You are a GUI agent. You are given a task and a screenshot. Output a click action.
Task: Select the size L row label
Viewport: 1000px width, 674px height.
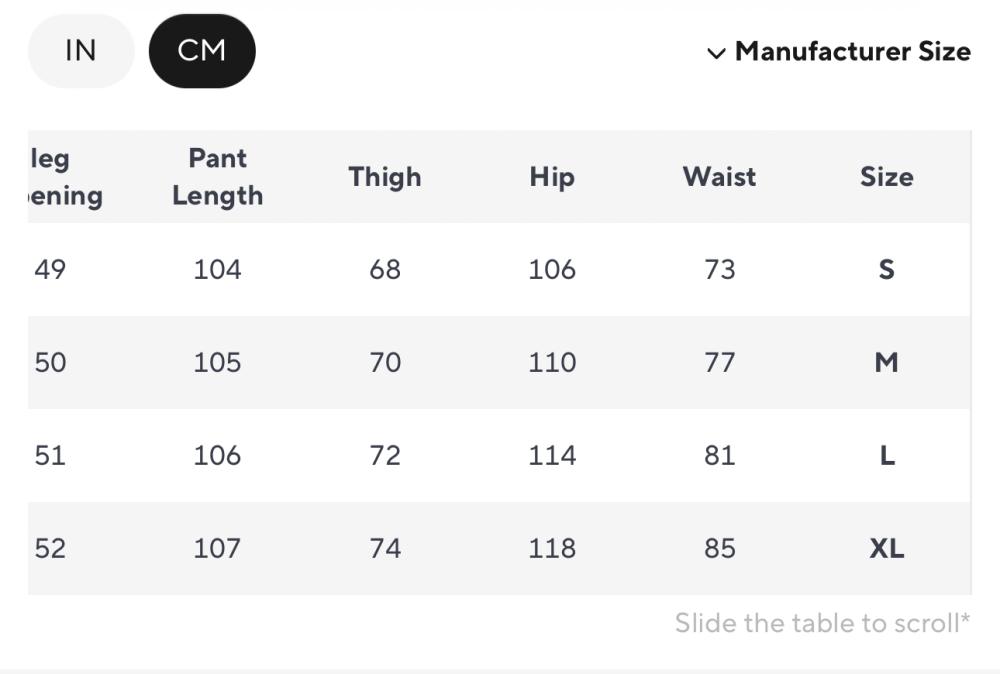click(x=886, y=456)
